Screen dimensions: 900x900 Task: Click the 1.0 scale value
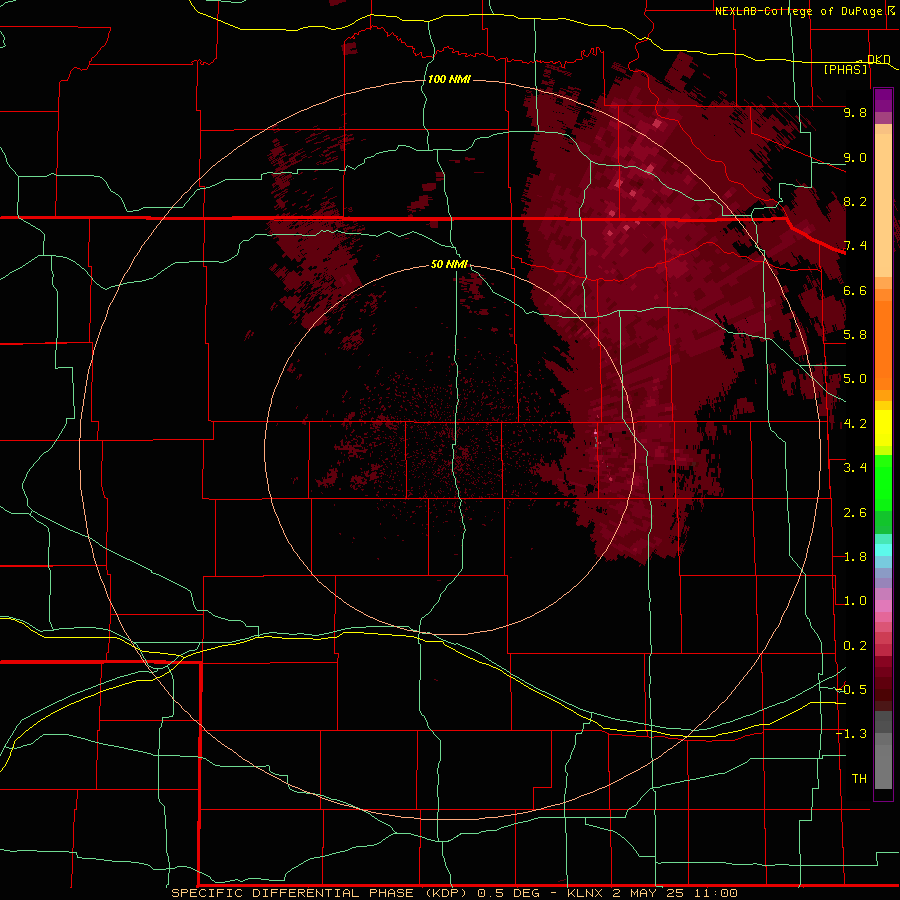pos(855,601)
